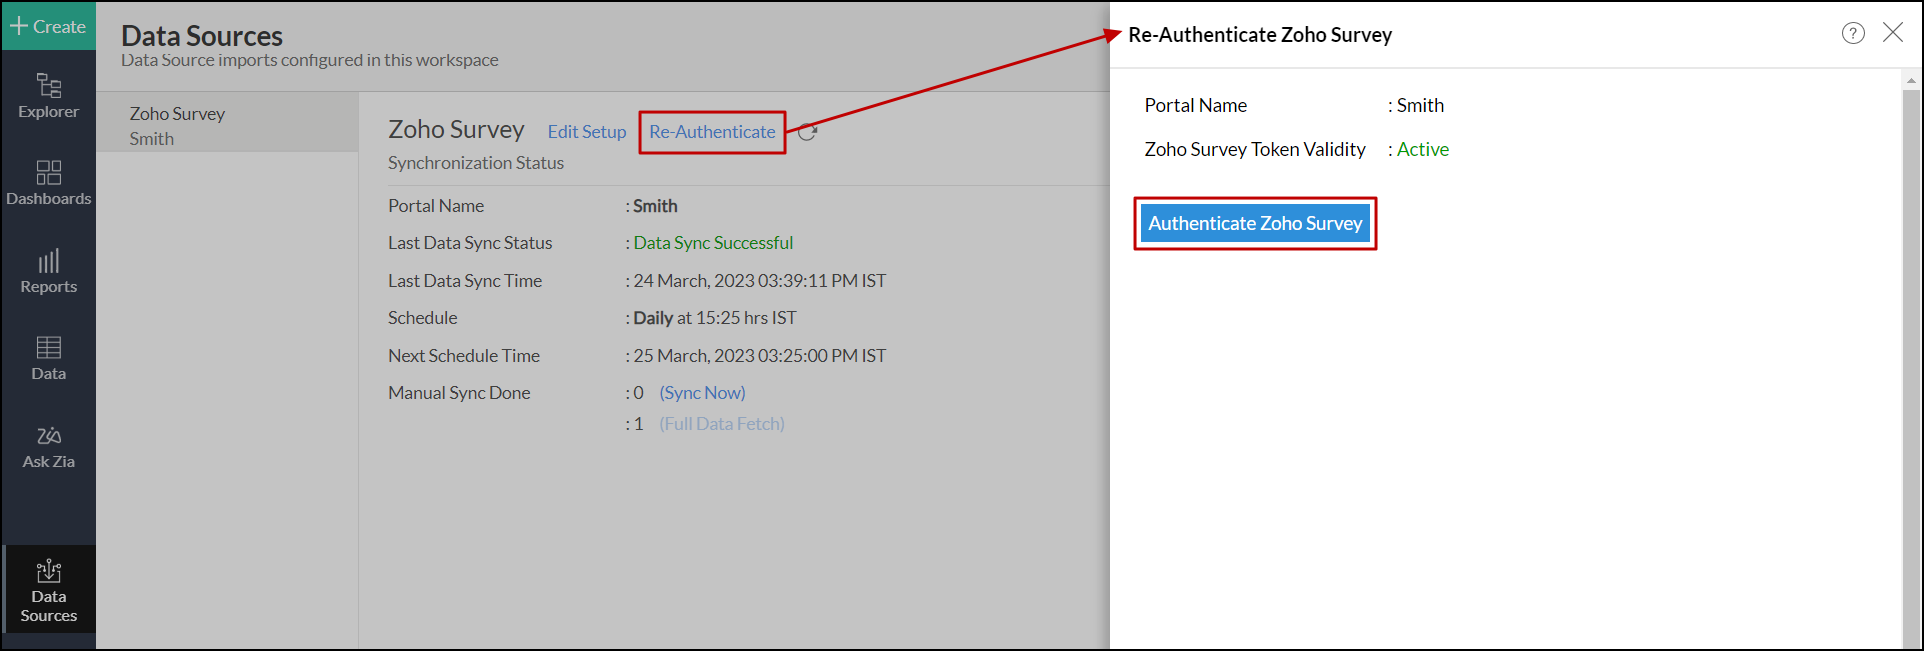
Task: Click the Data Sources page heading
Action: pyautogui.click(x=202, y=36)
